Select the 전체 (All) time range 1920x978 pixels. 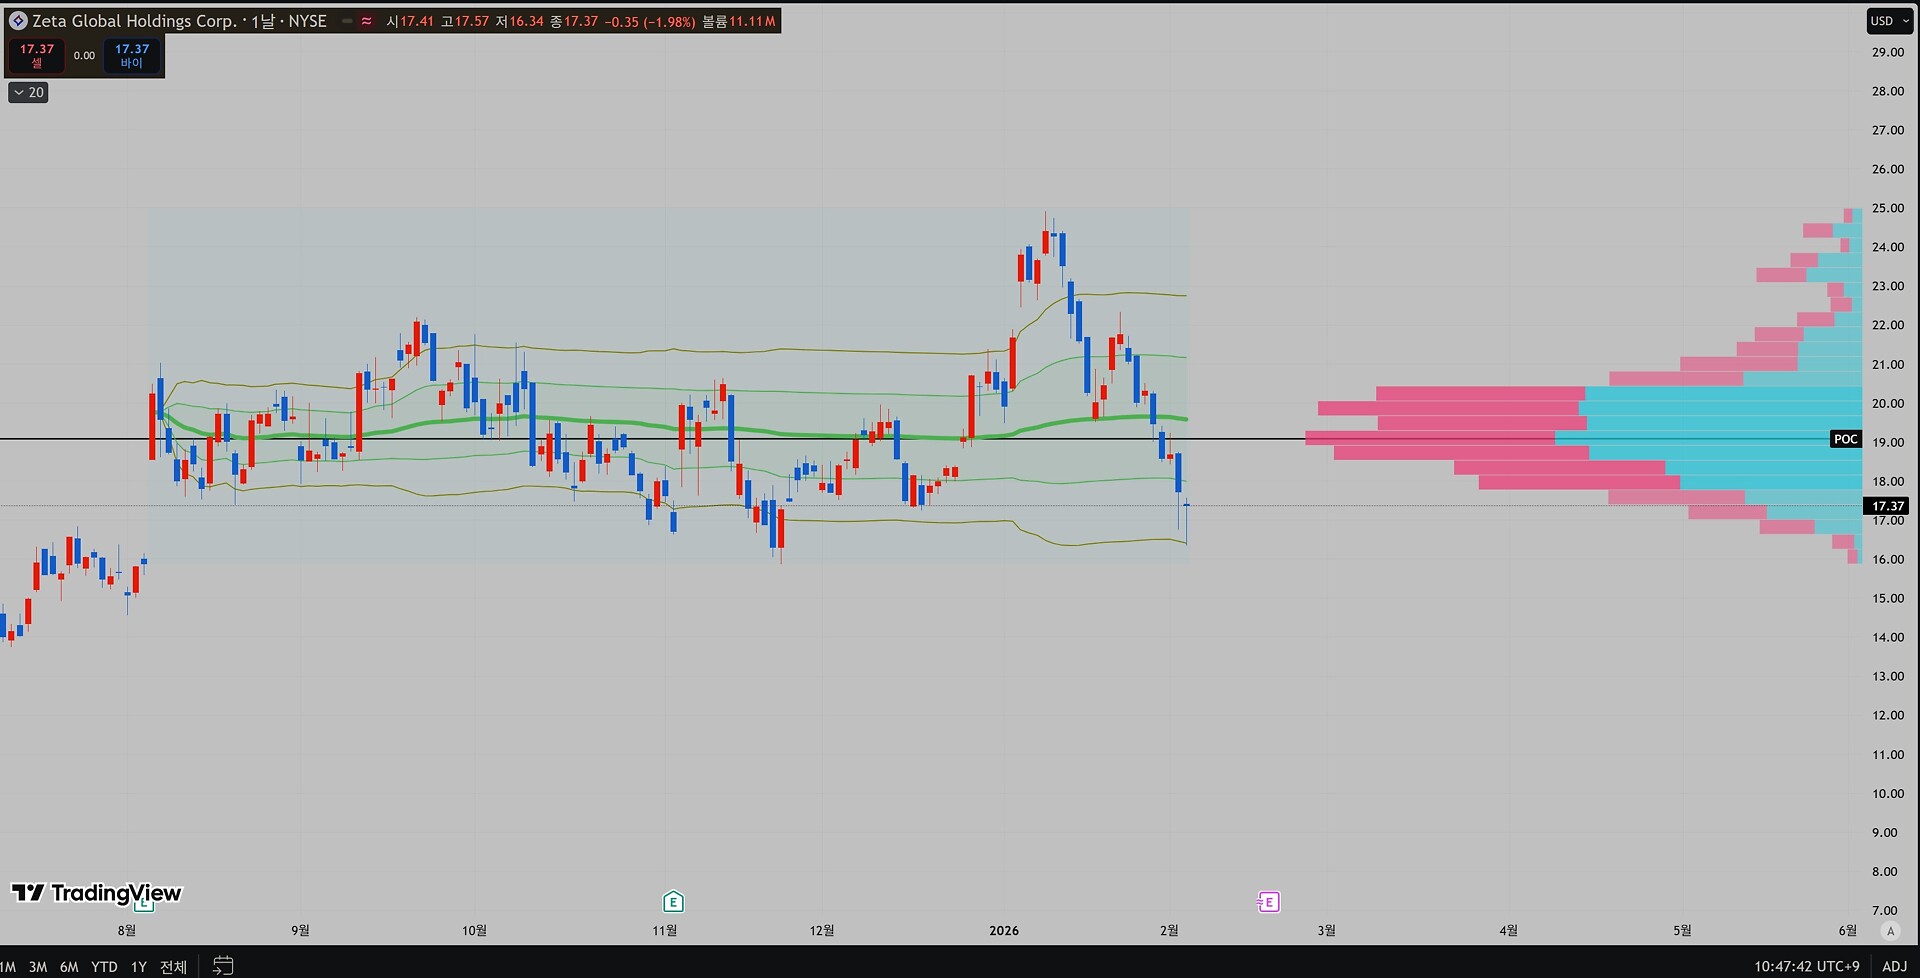tap(173, 966)
